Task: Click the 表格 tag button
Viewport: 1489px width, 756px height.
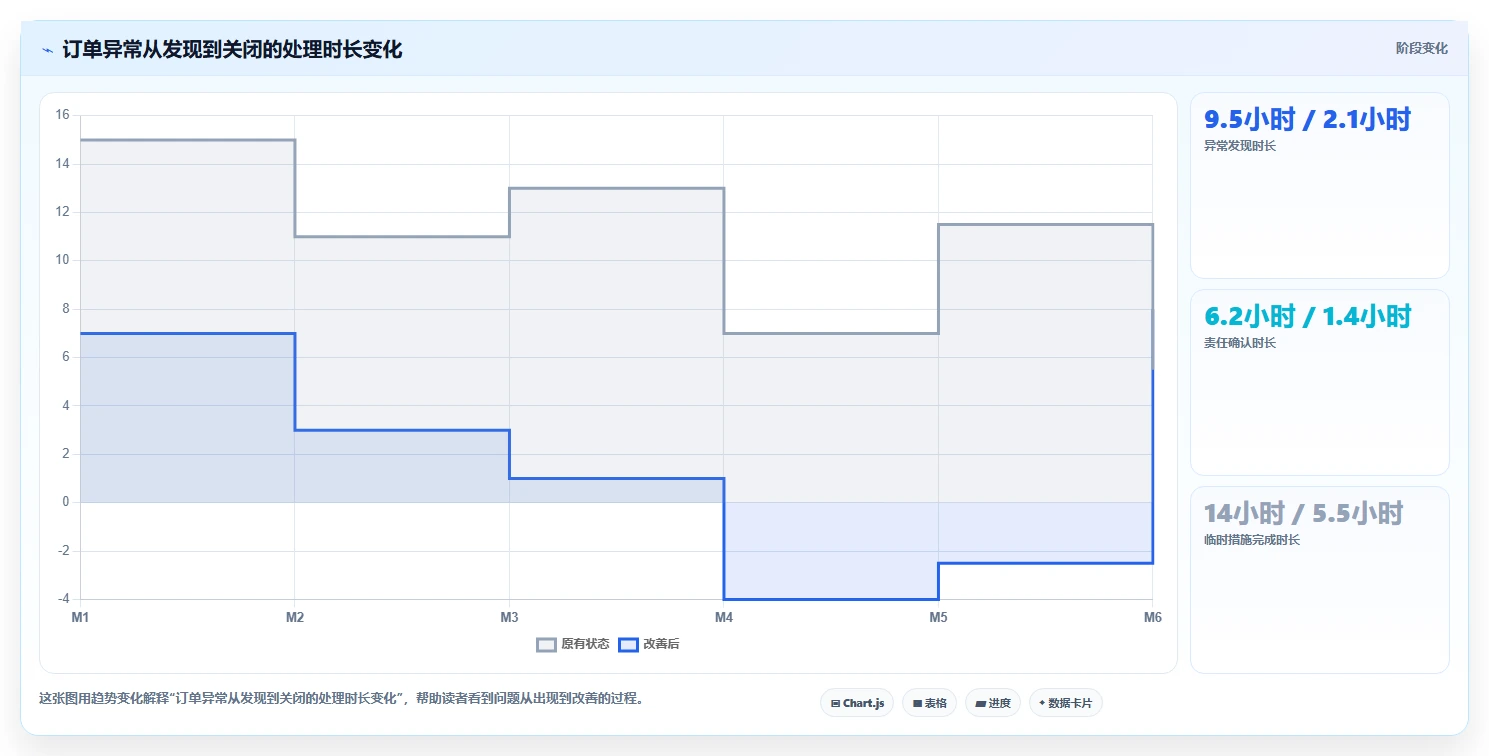Action: click(x=930, y=703)
